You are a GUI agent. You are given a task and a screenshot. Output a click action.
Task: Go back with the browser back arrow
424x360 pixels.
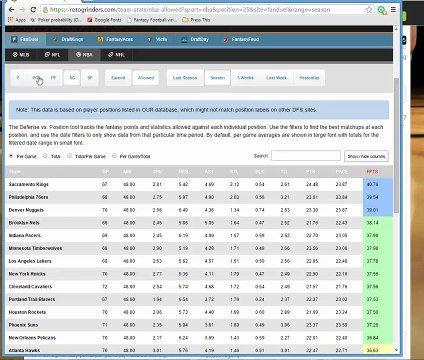11,10
